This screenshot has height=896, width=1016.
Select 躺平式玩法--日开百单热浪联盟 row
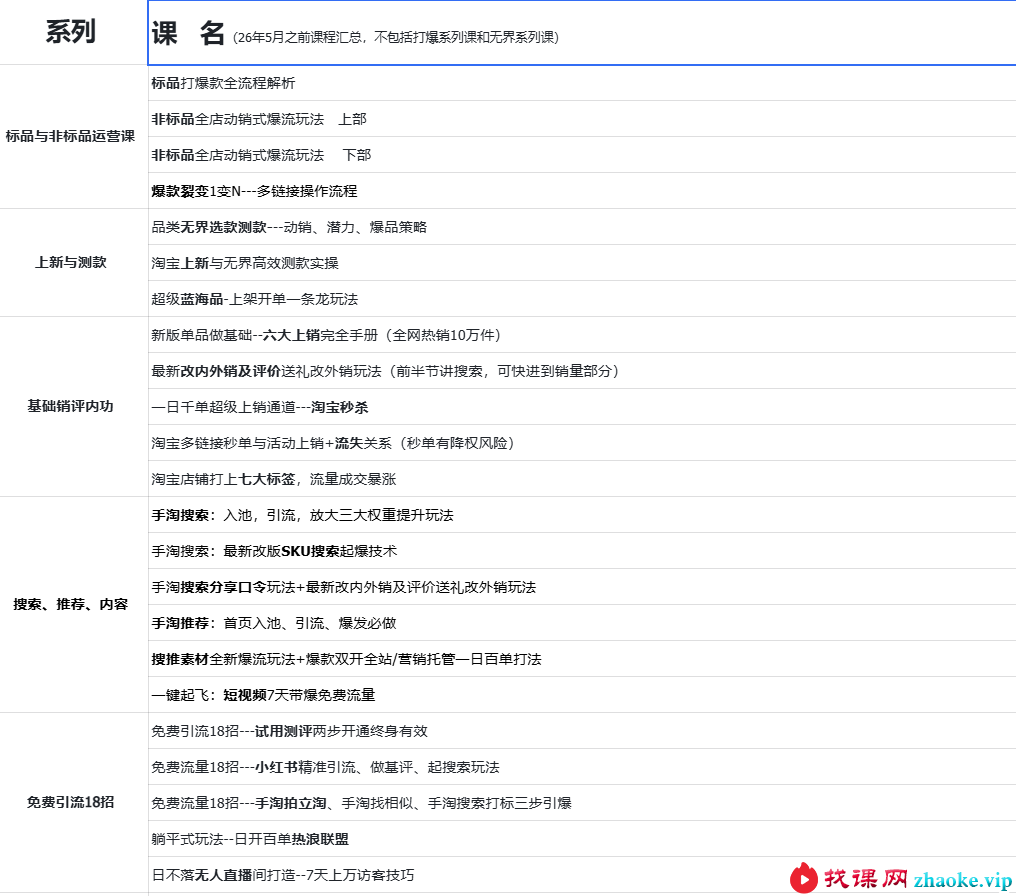tap(582, 839)
